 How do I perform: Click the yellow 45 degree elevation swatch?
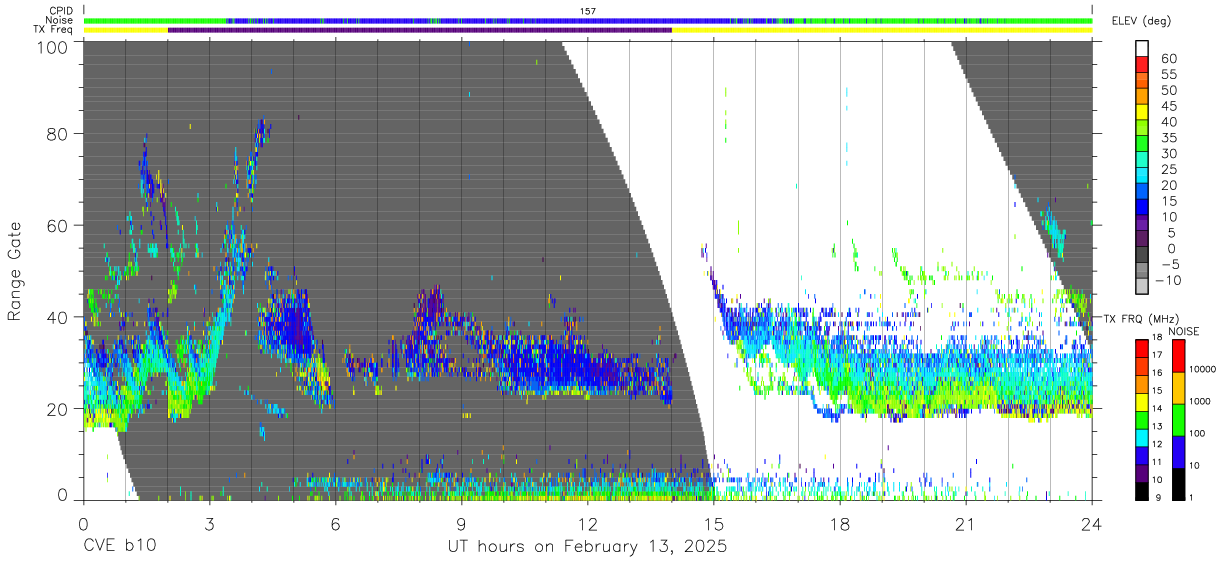coord(1143,113)
